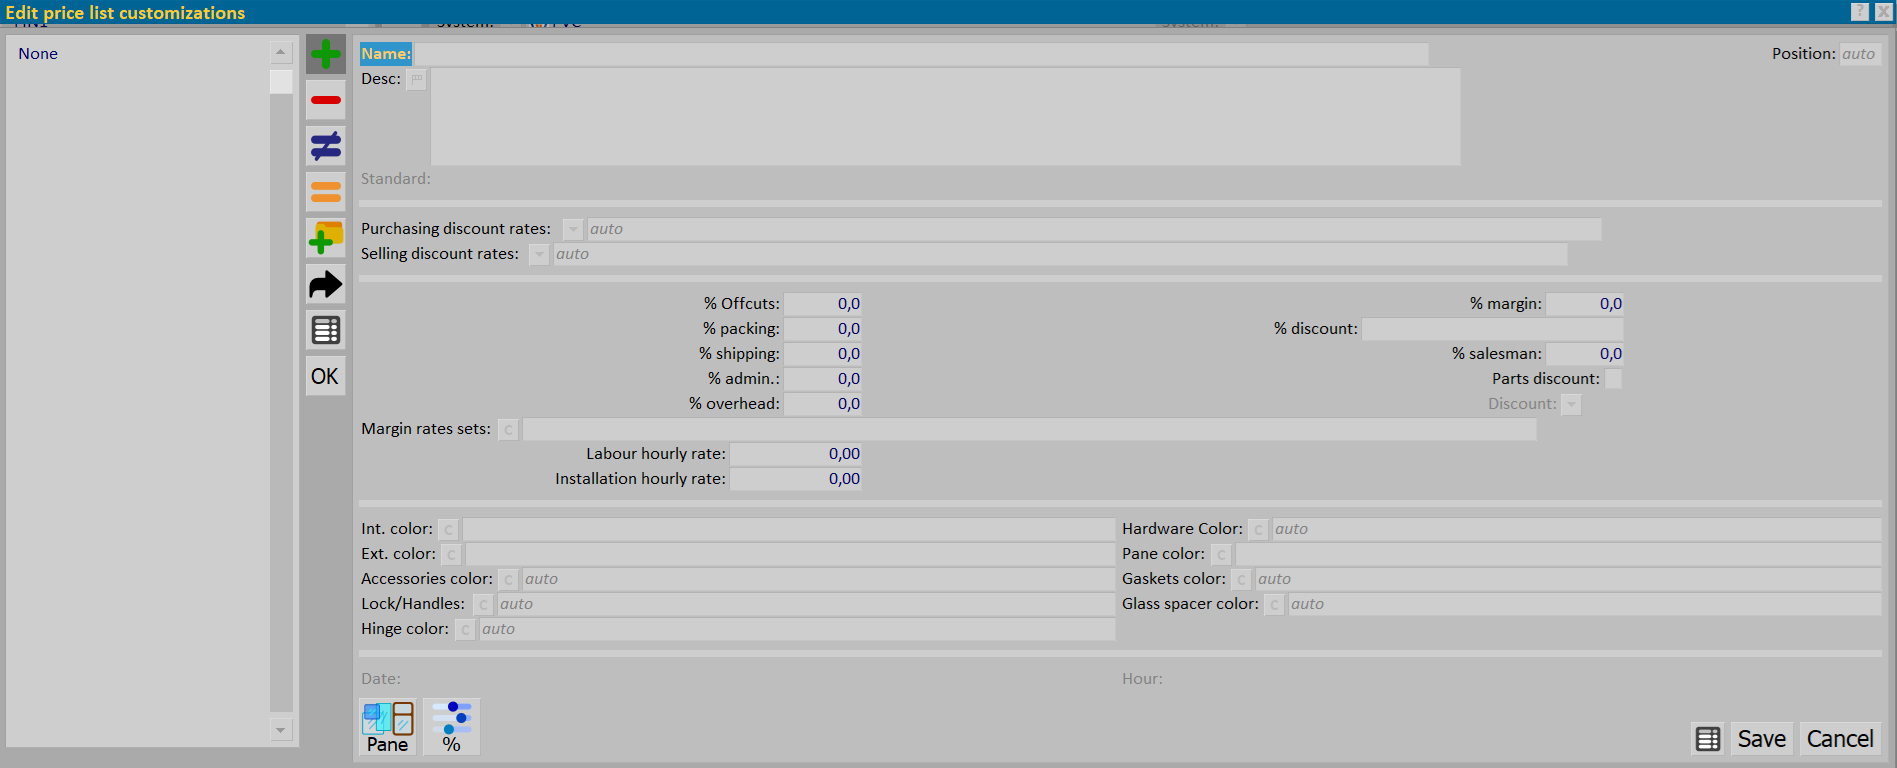The image size is (1897, 768).
Task: Open the Gaskets color chooser button
Action: (1241, 579)
